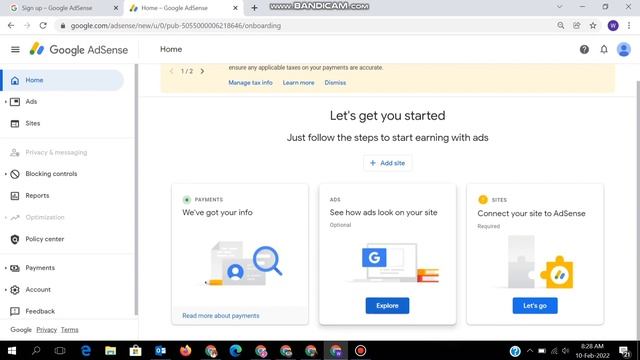Open the volume control in system tray

click(x=565, y=351)
